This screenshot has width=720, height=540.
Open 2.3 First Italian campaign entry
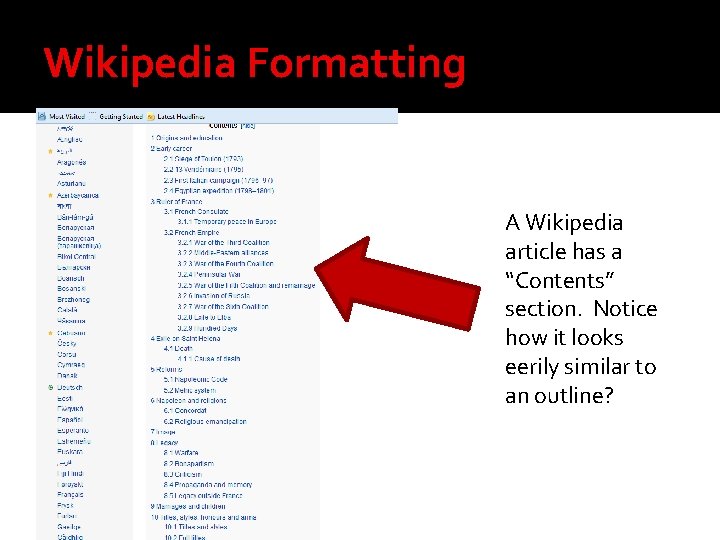[218, 180]
